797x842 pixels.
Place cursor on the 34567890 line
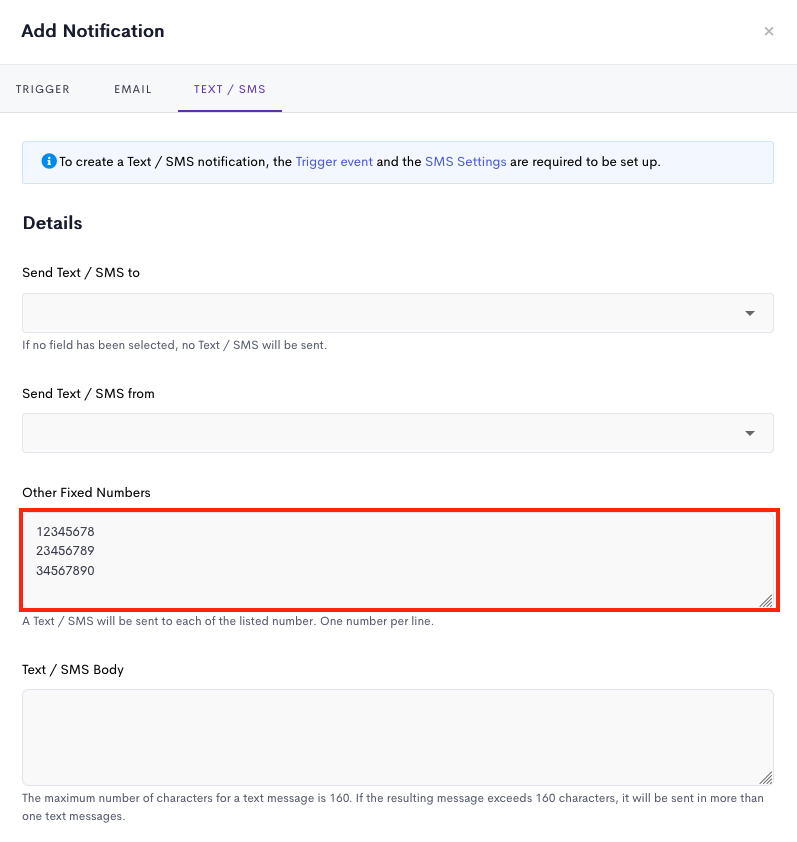pyautogui.click(x=66, y=570)
